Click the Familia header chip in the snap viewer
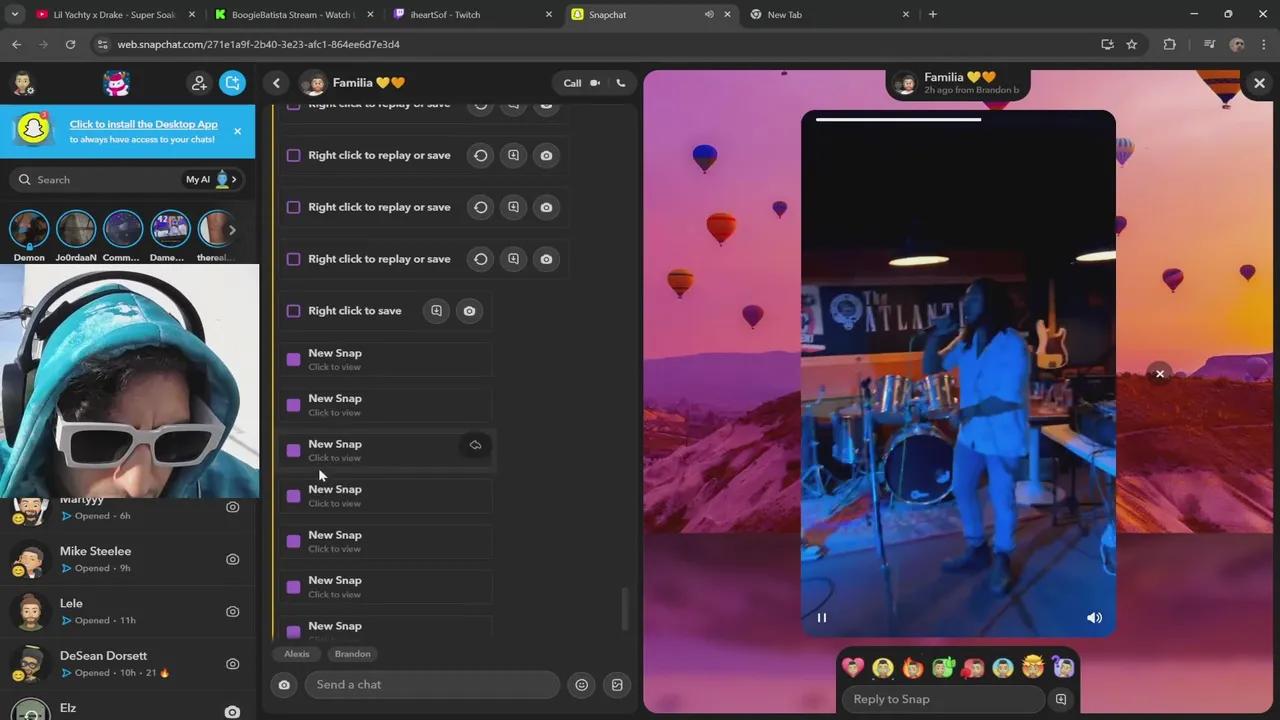1280x720 pixels. [x=958, y=84]
